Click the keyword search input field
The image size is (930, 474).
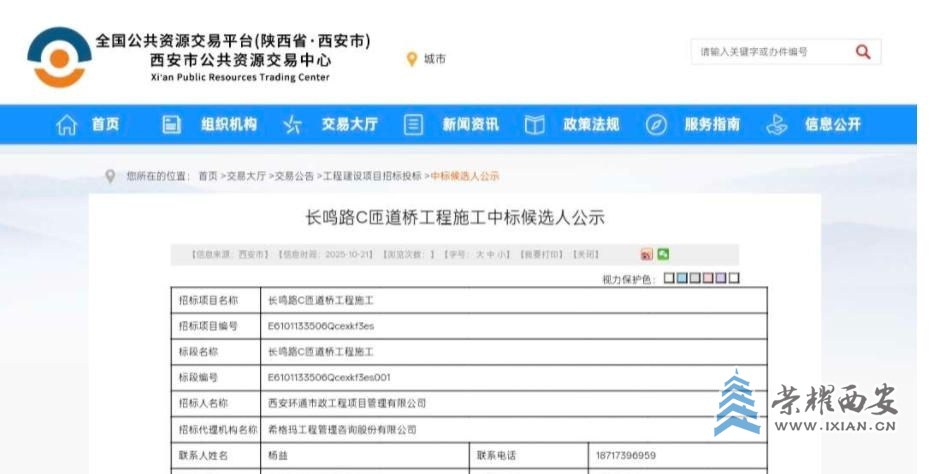pos(770,52)
